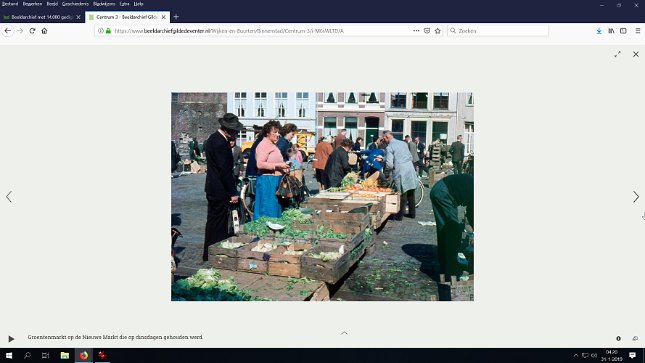
Task: Switch to the Beeldarchief met 14.000 tab
Action: pos(41,17)
